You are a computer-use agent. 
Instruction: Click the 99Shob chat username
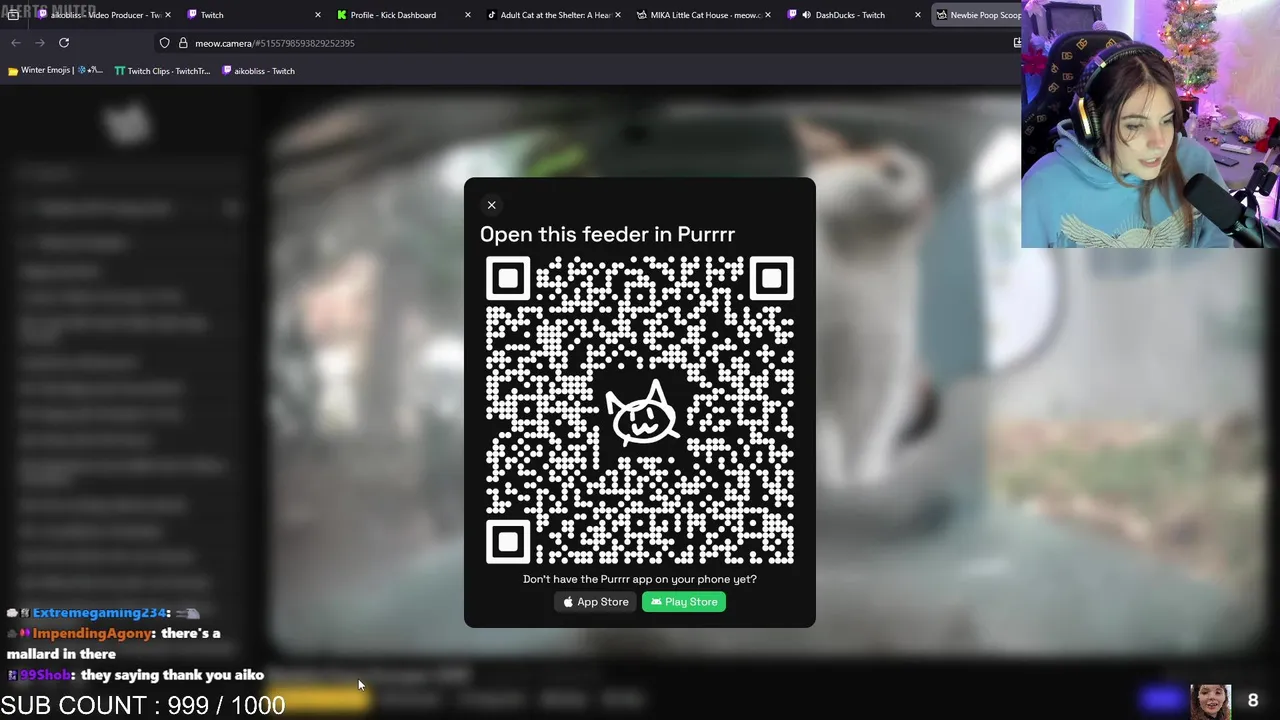click(46, 675)
